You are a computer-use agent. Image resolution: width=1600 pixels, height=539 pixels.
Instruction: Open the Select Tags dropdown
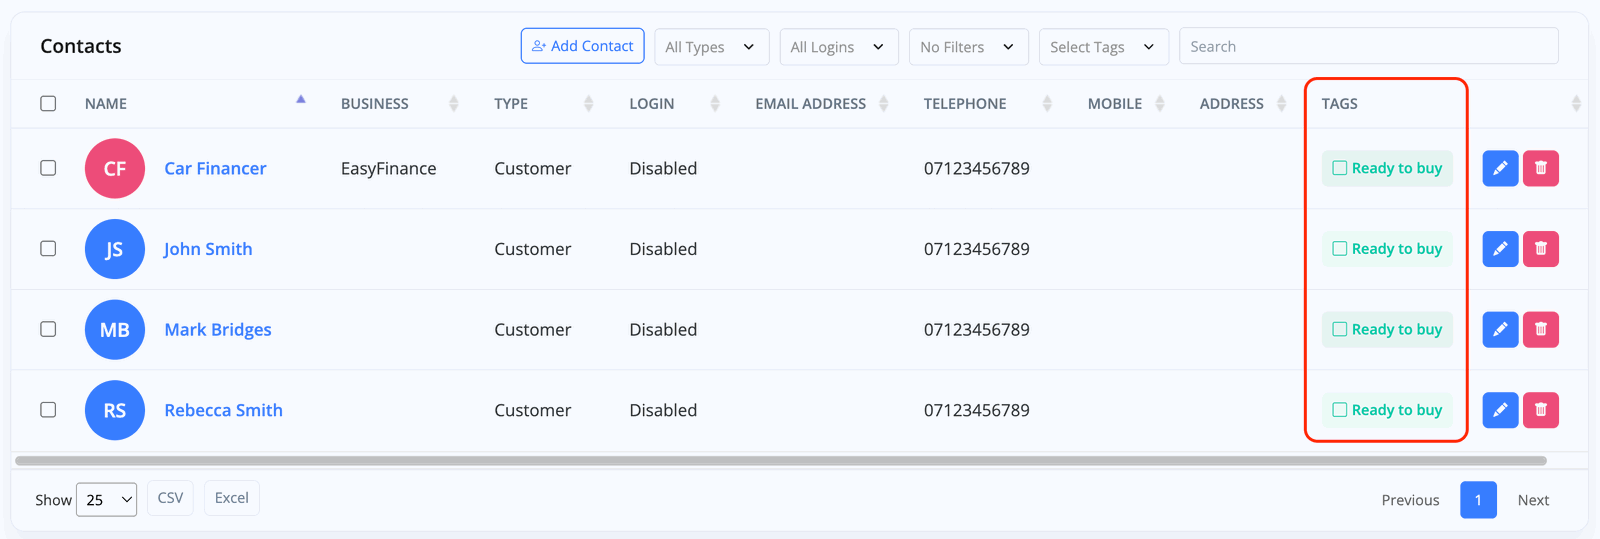(x=1103, y=47)
